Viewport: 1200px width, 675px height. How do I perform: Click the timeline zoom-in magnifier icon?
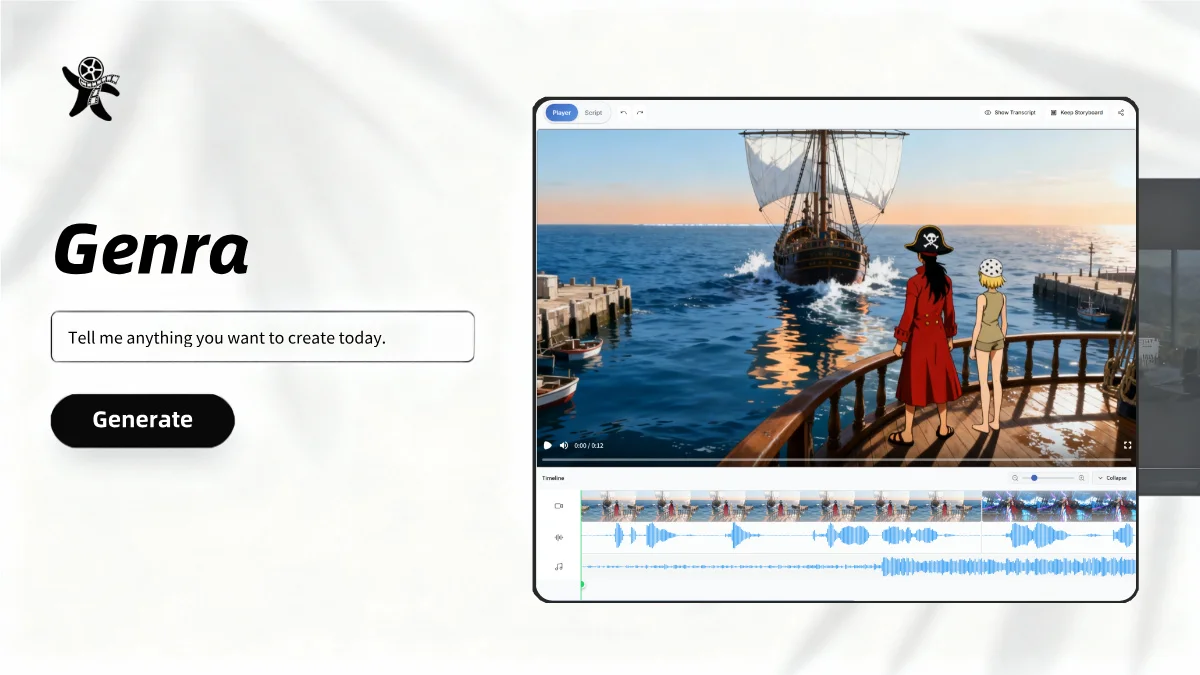tap(1080, 478)
